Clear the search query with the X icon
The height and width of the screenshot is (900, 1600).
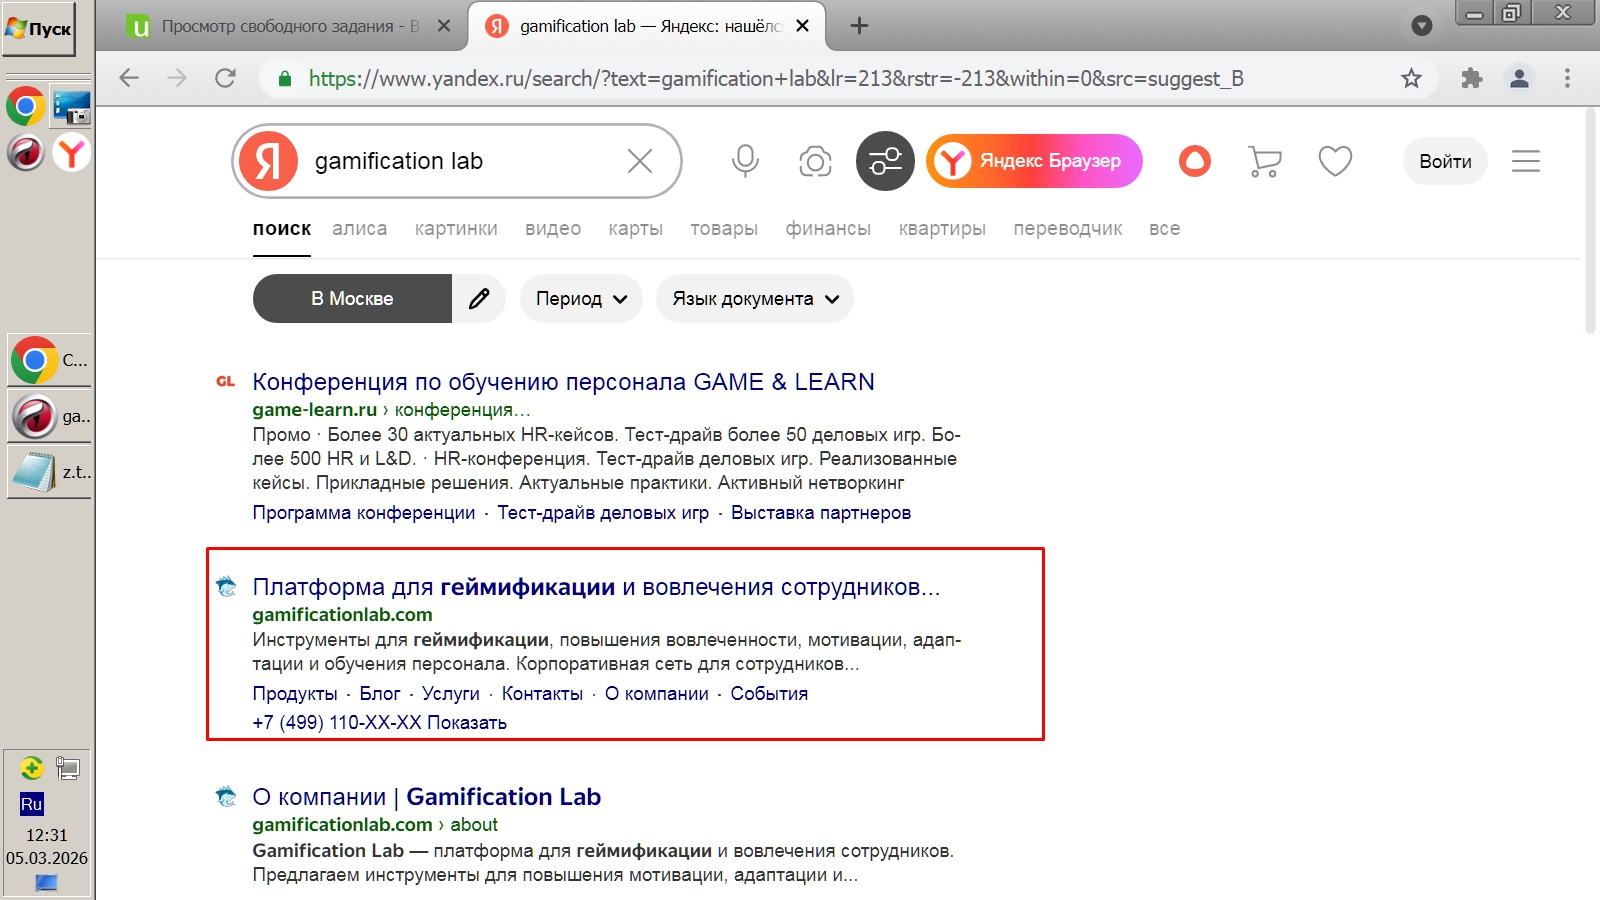[640, 161]
